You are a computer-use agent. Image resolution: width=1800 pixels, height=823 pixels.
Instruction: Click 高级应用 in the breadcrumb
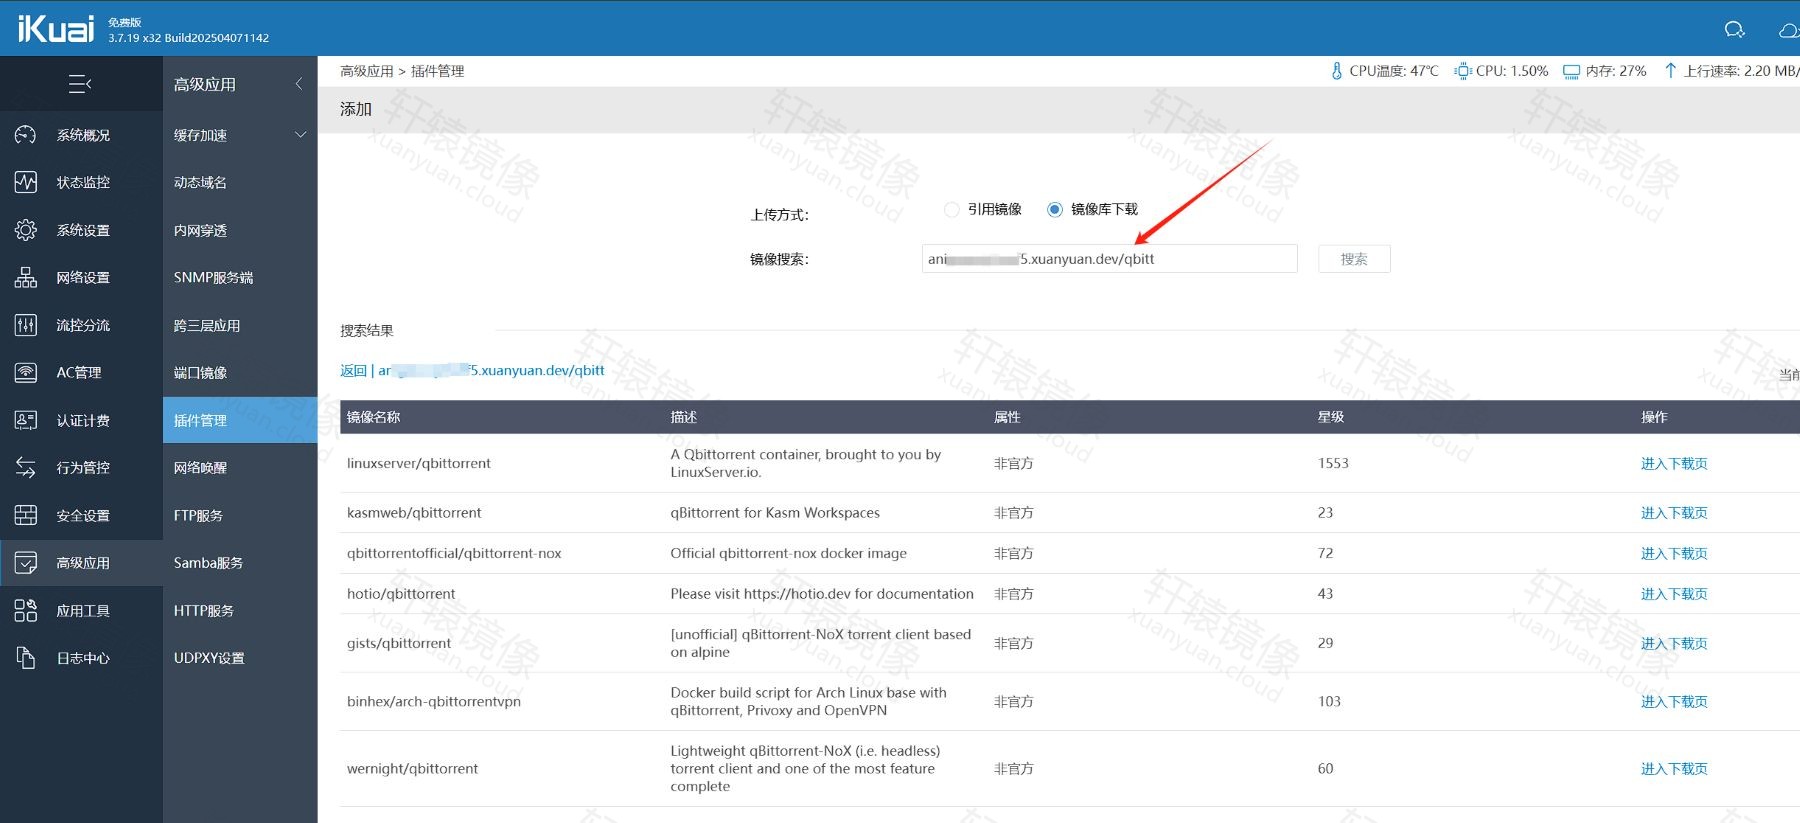pyautogui.click(x=367, y=71)
